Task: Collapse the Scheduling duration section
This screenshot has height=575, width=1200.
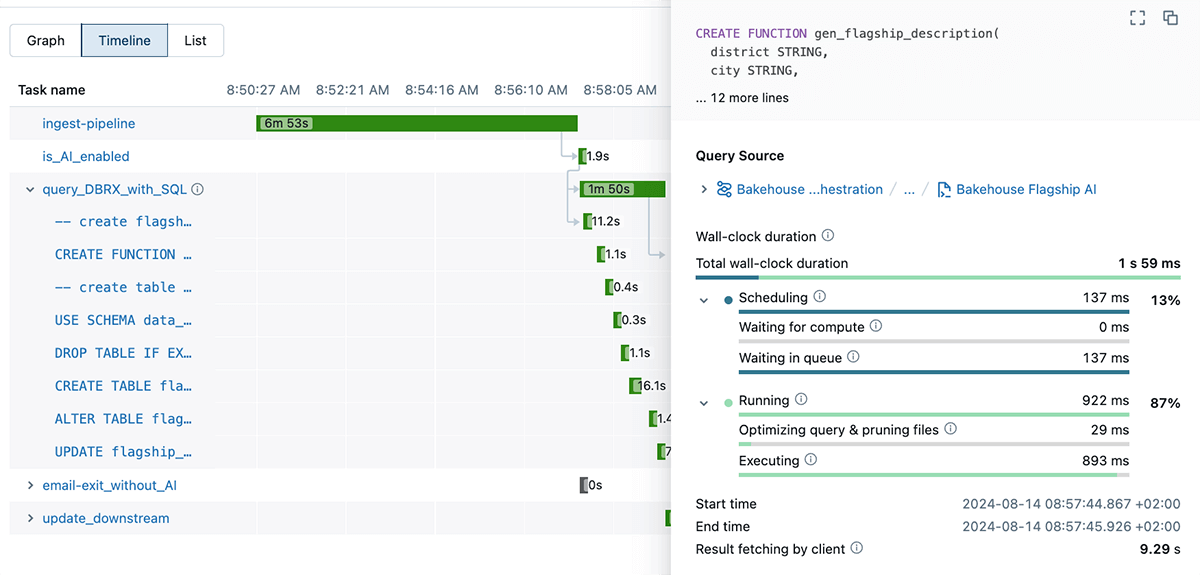Action: coord(704,300)
